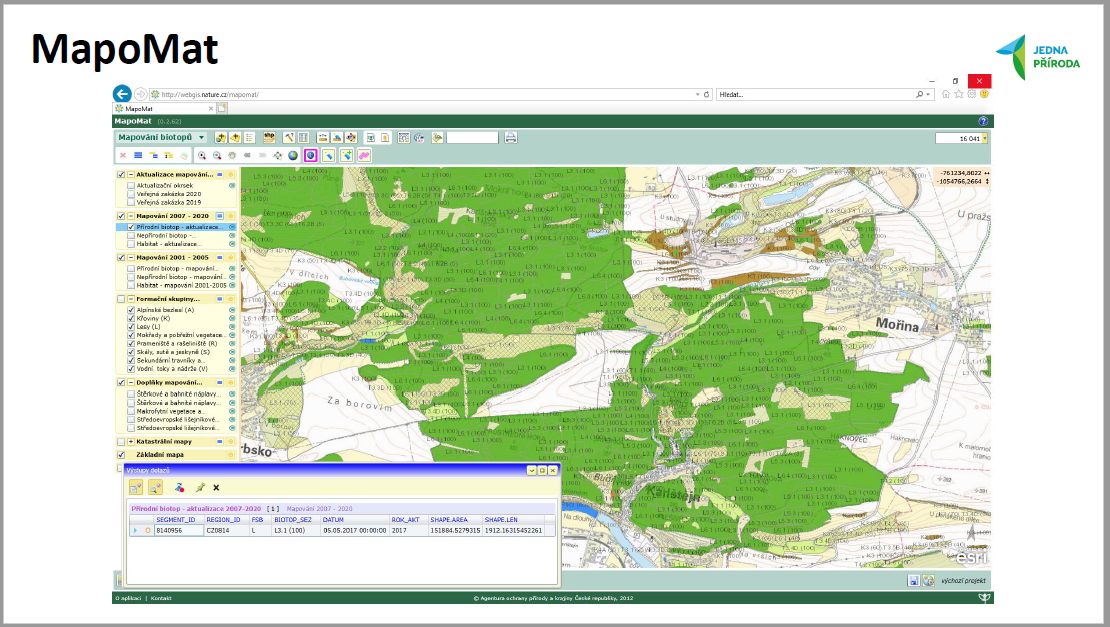Image resolution: width=1110 pixels, height=627 pixels.
Task: Uncheck the Křoviny (K) checkbox
Action: click(131, 318)
